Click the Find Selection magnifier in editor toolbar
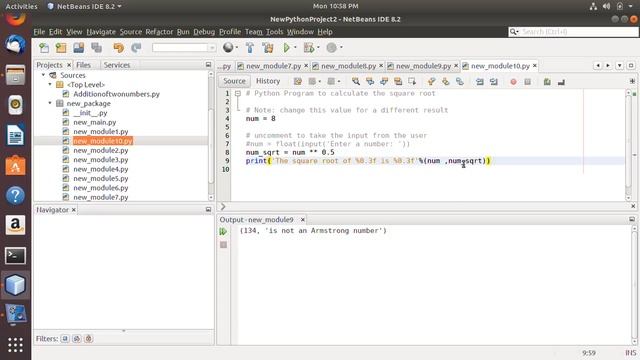The height and width of the screenshot is (360, 640). [x=356, y=81]
